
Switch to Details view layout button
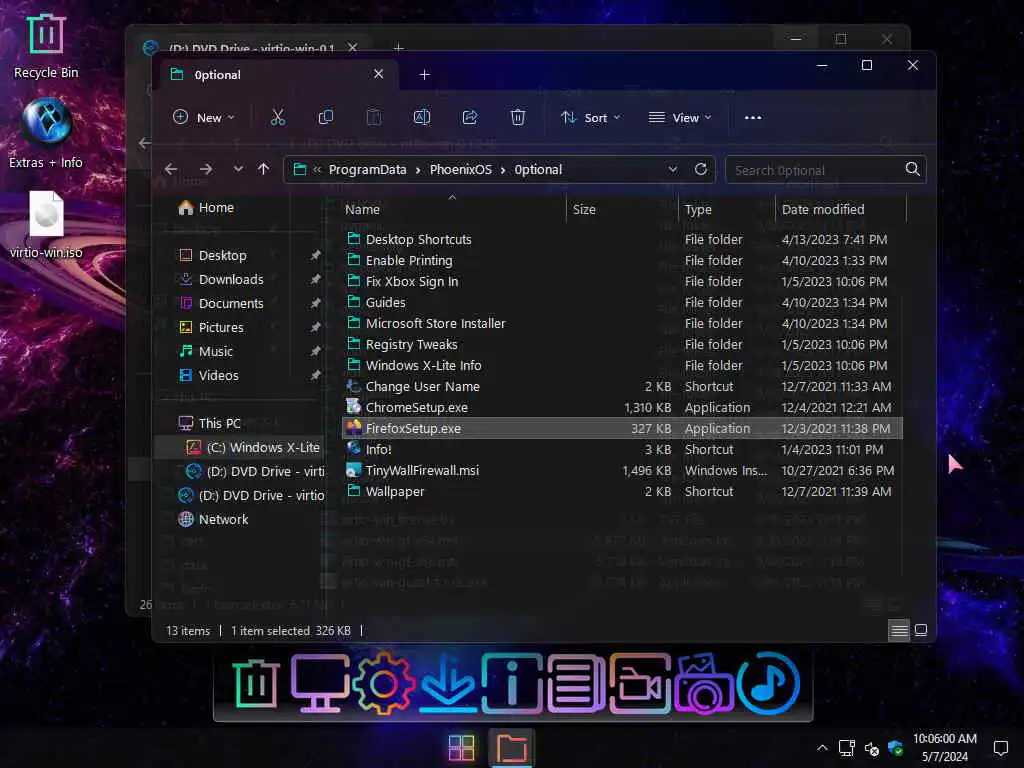click(899, 630)
